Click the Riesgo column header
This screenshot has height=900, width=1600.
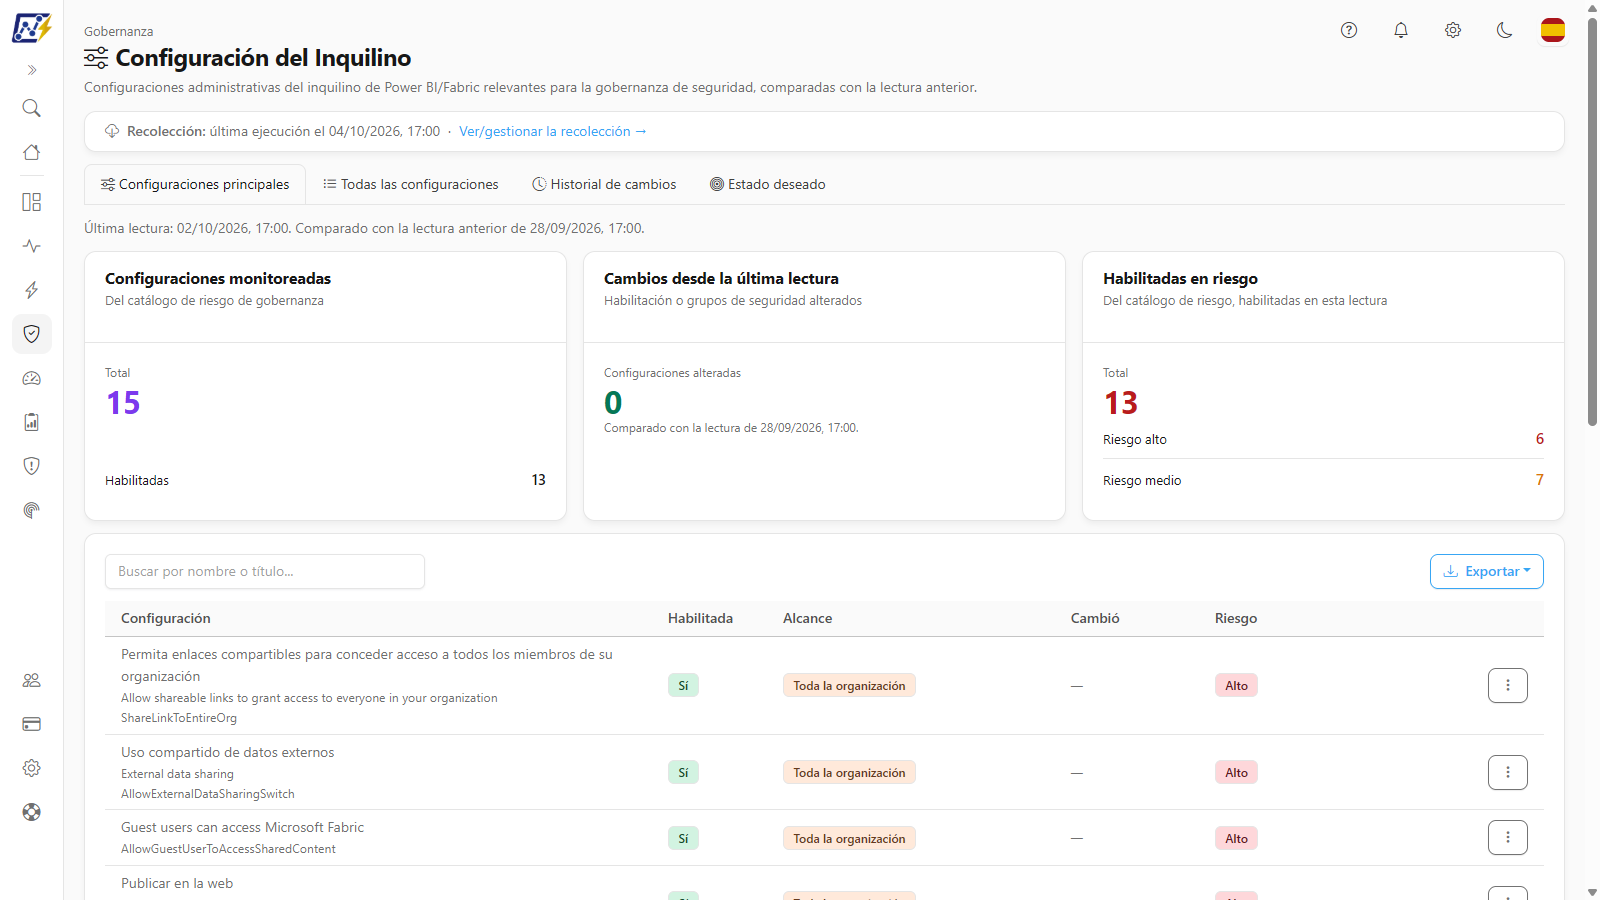tap(1236, 618)
